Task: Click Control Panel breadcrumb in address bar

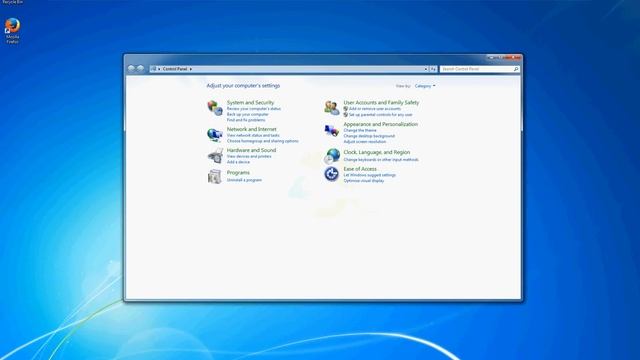Action: click(175, 69)
